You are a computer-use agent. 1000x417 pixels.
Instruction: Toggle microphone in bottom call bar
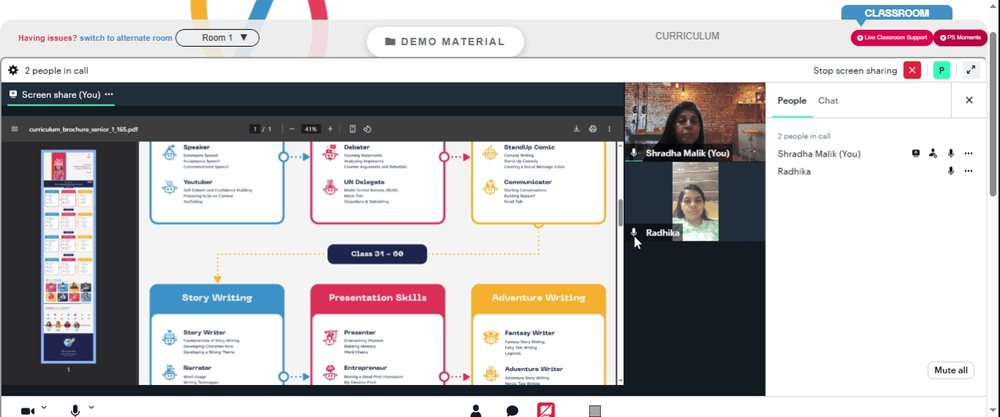click(x=75, y=411)
